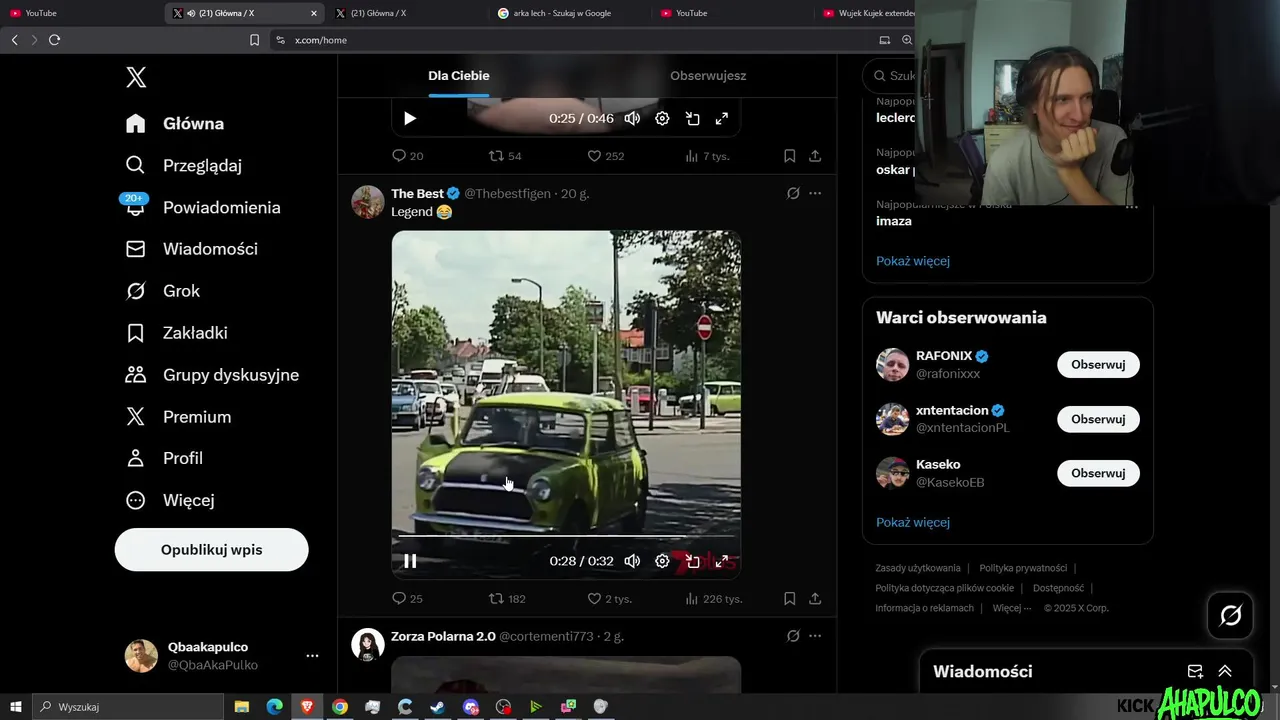This screenshot has height=720, width=1280.
Task: View stats of post with 7 tys. views
Action: tap(706, 156)
